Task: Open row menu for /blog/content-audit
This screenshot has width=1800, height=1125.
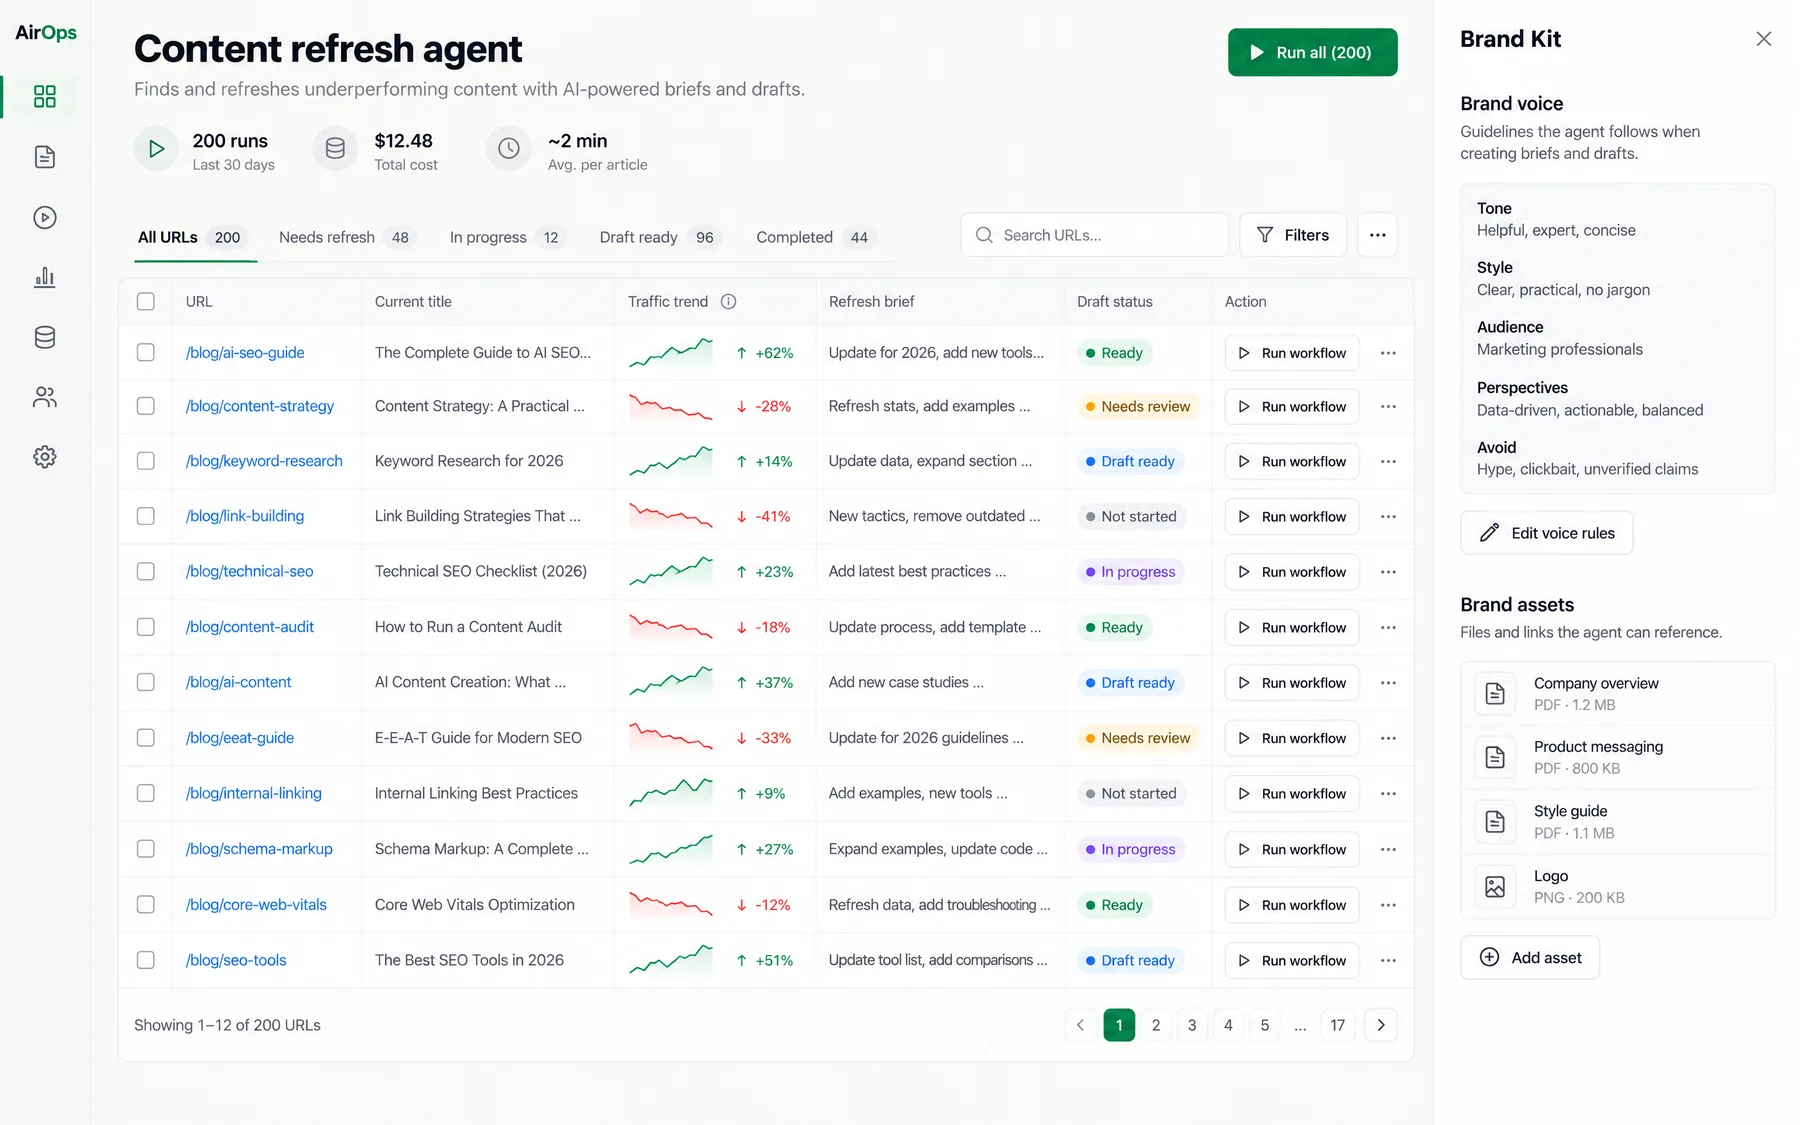Action: [x=1388, y=627]
